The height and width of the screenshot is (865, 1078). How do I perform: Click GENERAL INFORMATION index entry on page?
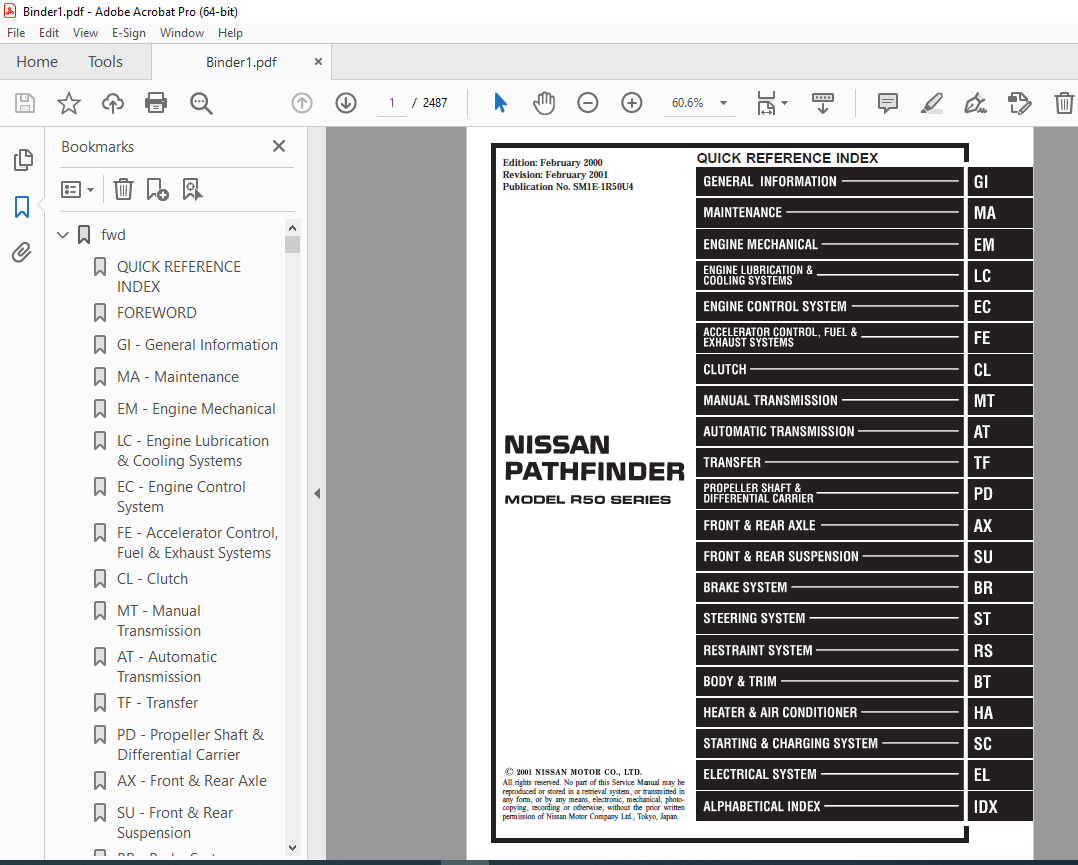830,182
